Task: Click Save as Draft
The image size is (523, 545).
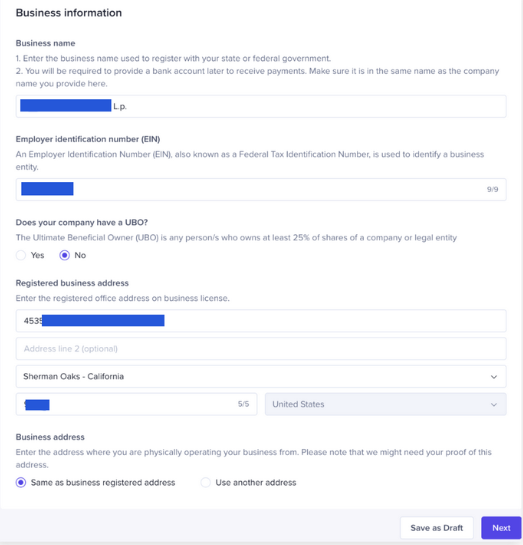Action: click(x=436, y=528)
